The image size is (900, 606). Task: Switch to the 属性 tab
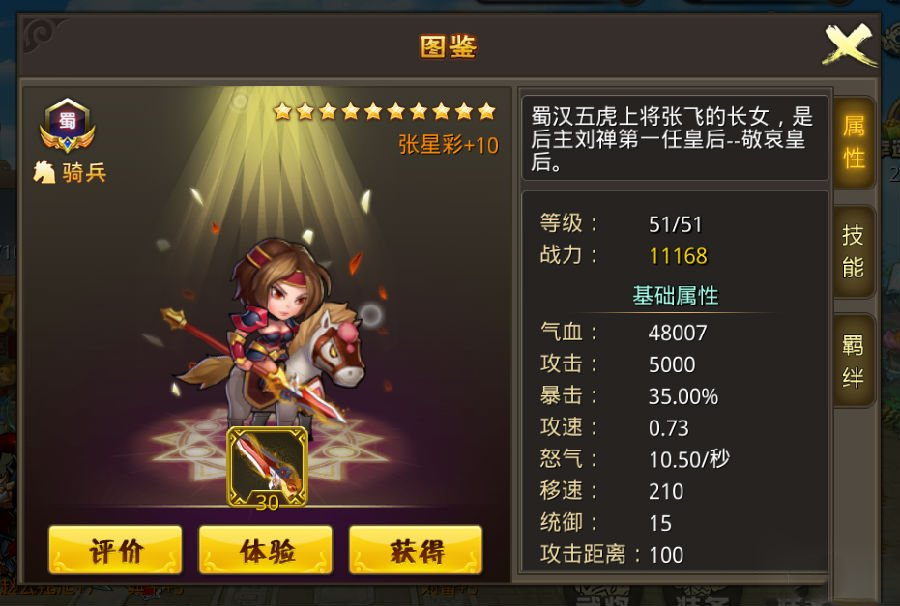pos(854,142)
